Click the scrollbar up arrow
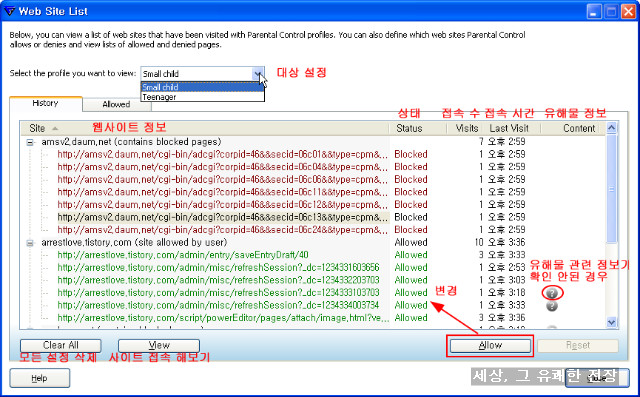Viewport: 640px width, 397px height. coord(611,128)
